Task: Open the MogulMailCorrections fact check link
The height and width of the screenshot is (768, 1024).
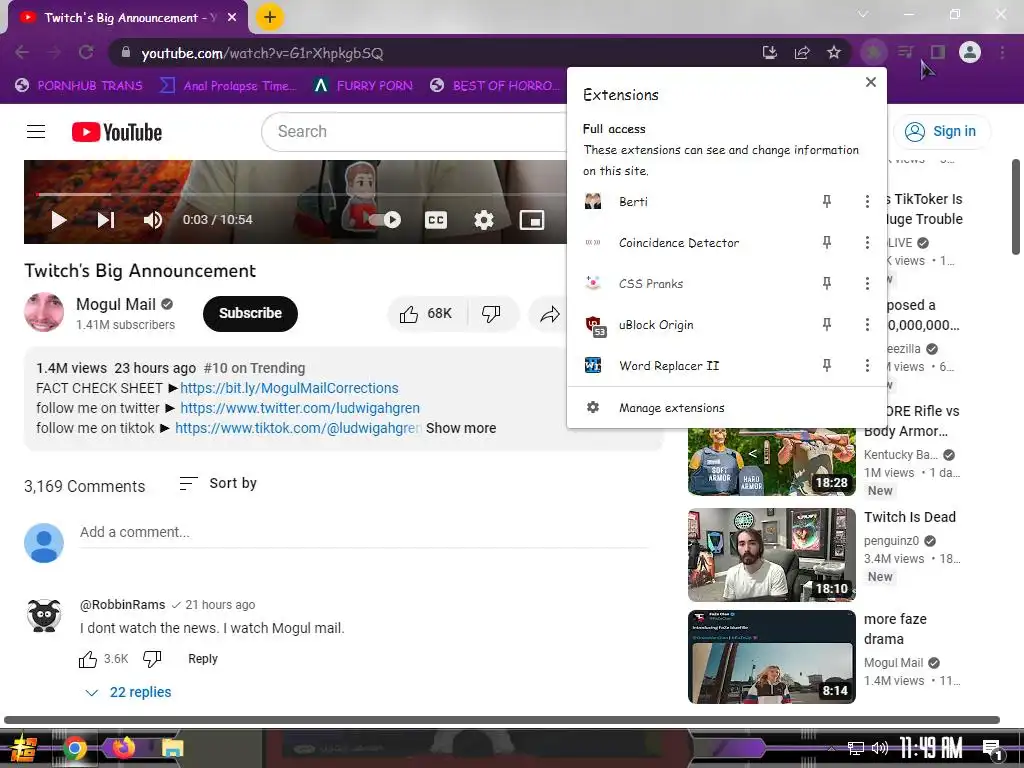Action: 289,388
